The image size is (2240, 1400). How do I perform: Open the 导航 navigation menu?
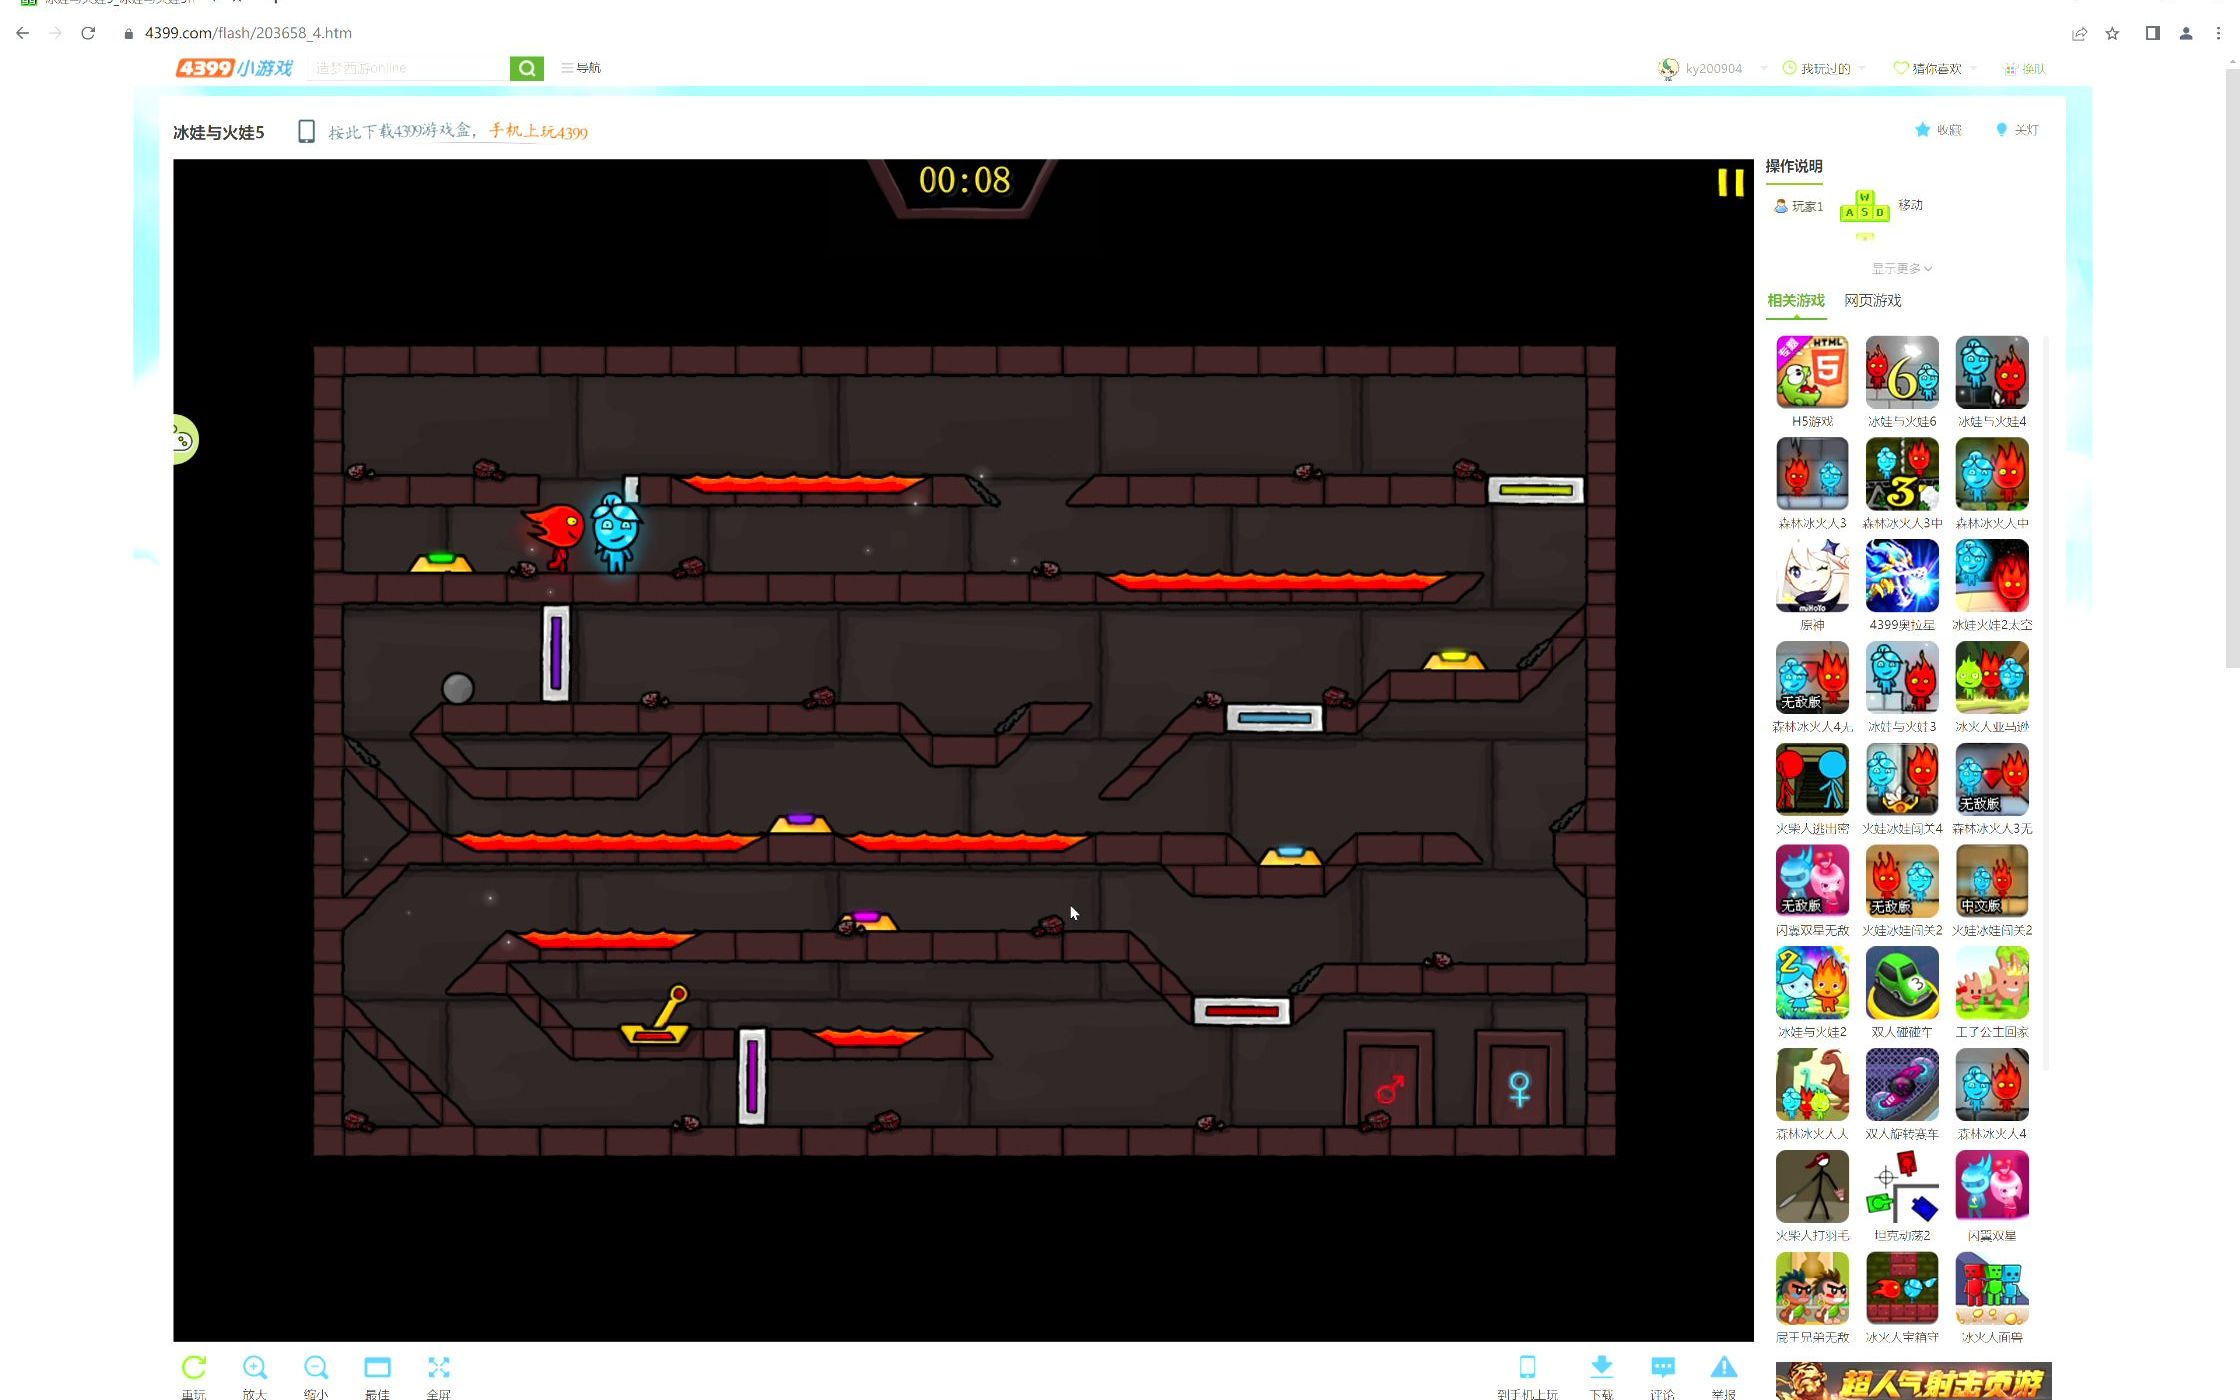coord(581,68)
